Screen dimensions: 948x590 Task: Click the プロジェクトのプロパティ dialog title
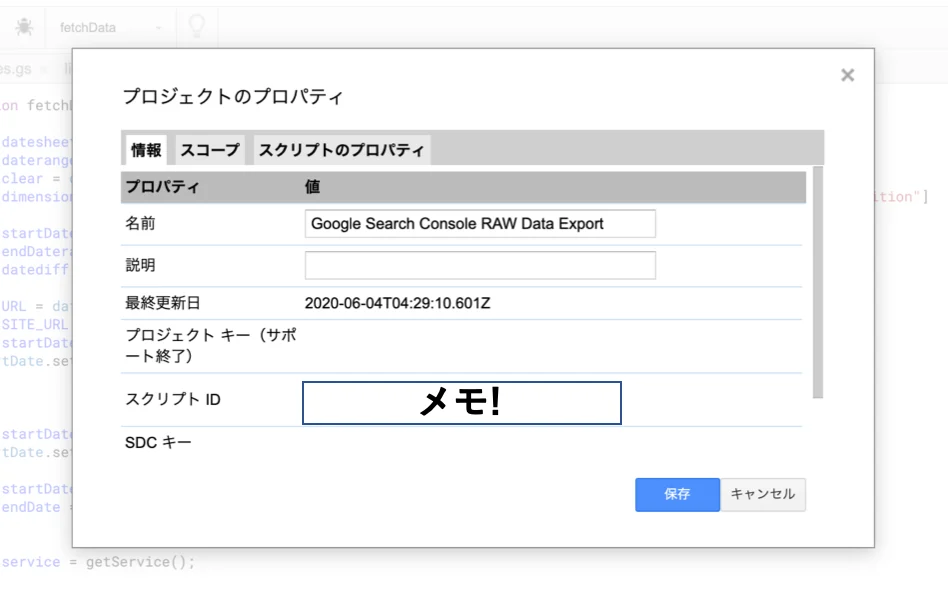tap(233, 97)
